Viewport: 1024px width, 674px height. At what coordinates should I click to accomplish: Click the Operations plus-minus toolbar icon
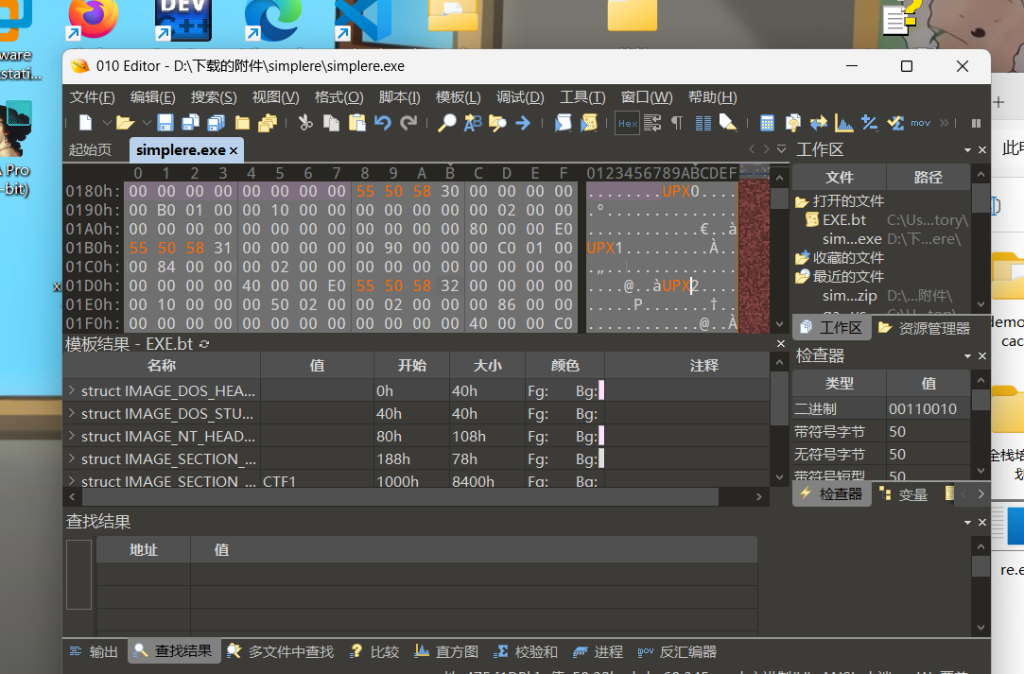[x=869, y=123]
